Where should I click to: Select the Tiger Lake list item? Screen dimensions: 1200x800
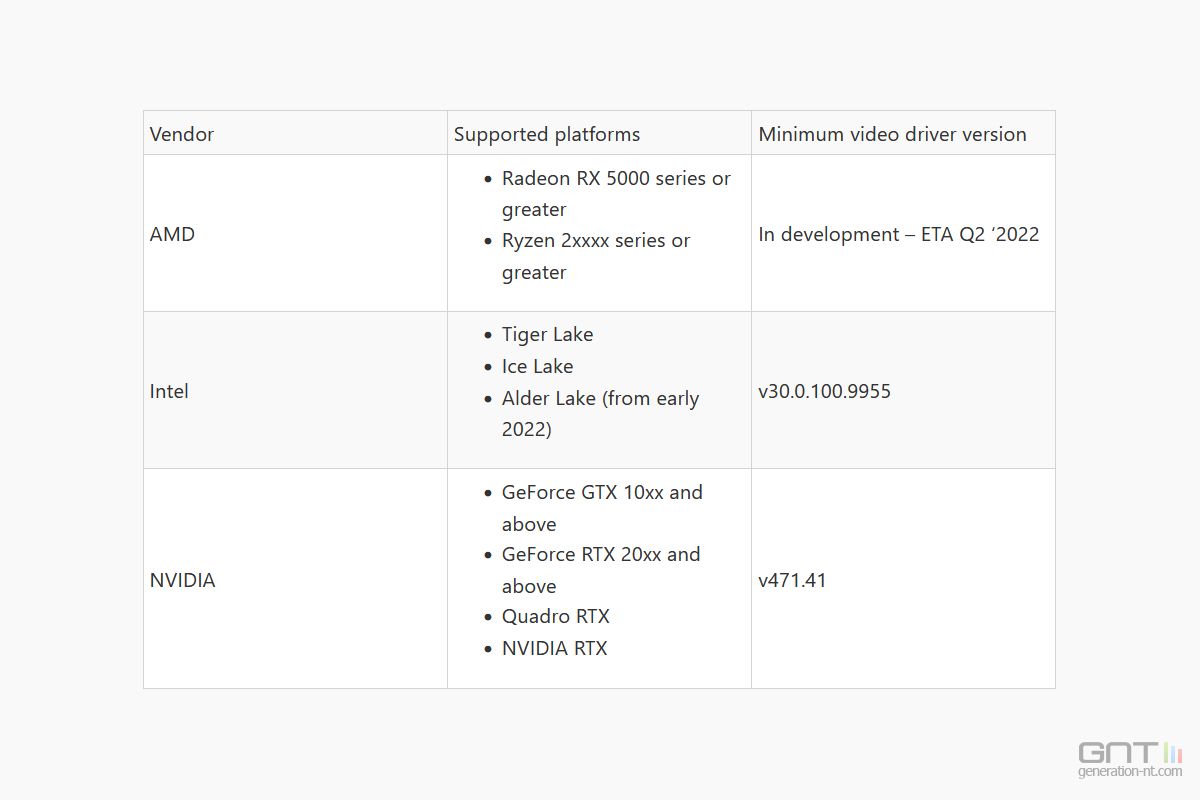[548, 334]
